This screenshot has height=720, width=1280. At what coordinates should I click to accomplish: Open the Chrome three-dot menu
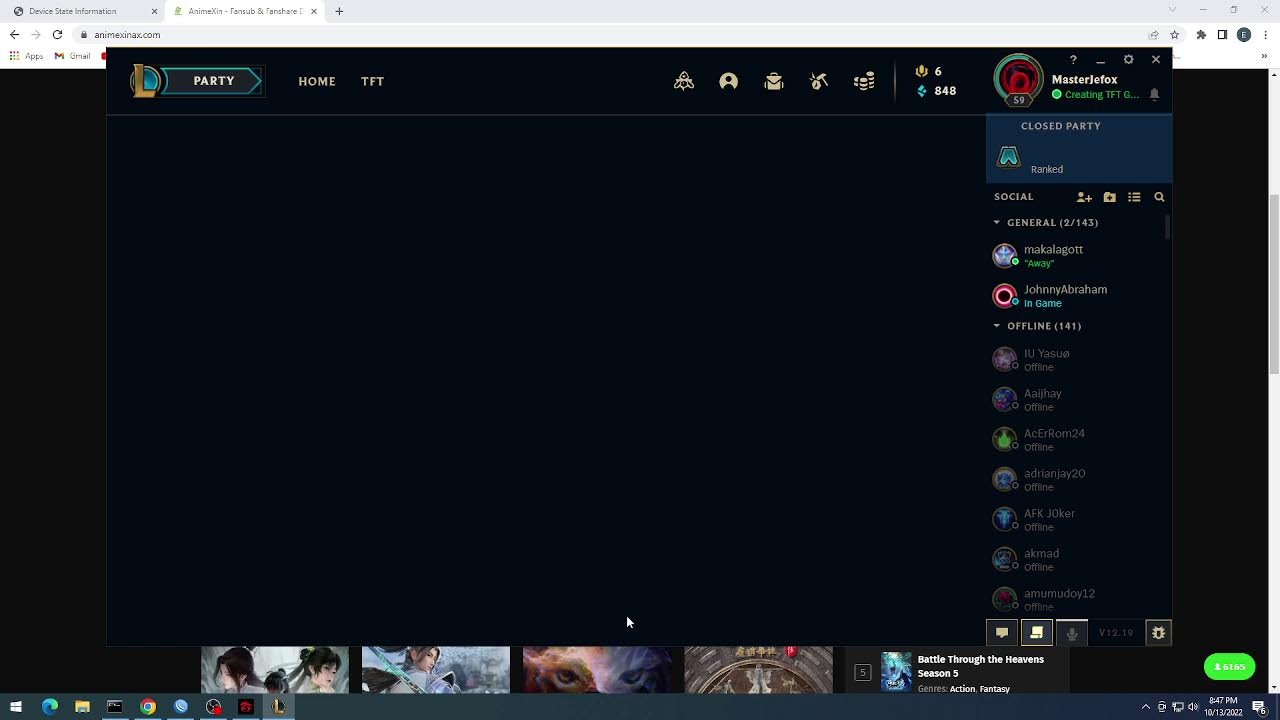[x=1265, y=34]
